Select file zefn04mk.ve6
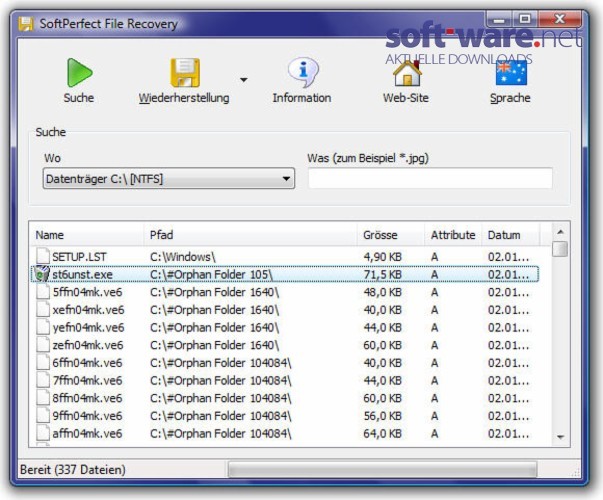603x500 pixels. 285,345
